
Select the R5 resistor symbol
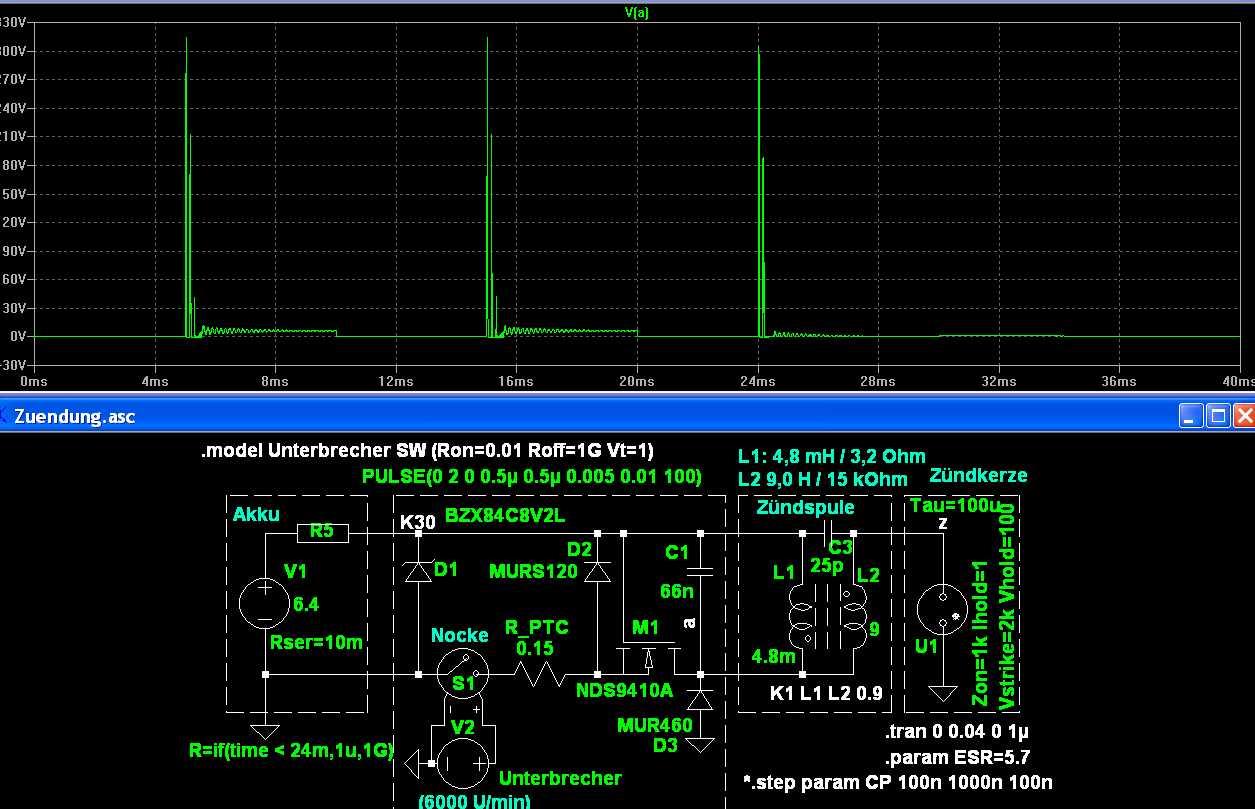pyautogui.click(x=321, y=533)
